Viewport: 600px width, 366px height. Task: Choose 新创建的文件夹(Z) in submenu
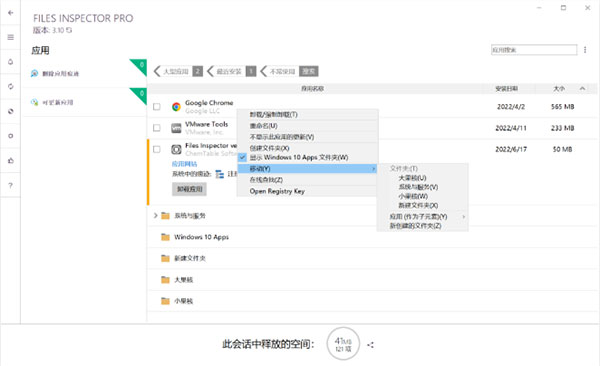pos(416,226)
